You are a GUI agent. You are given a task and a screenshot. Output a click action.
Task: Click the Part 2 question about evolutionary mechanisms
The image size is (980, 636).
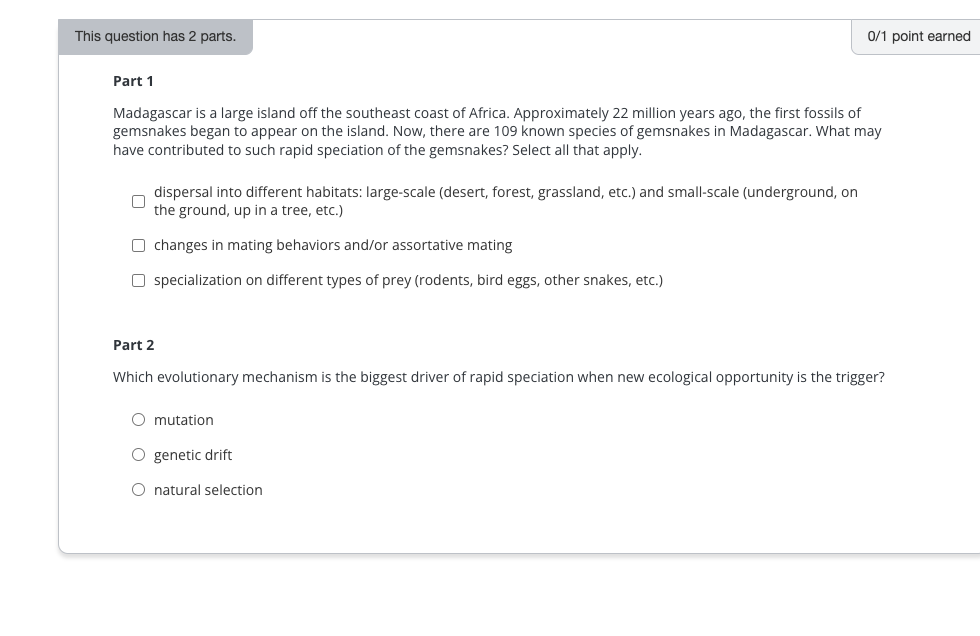click(x=499, y=377)
